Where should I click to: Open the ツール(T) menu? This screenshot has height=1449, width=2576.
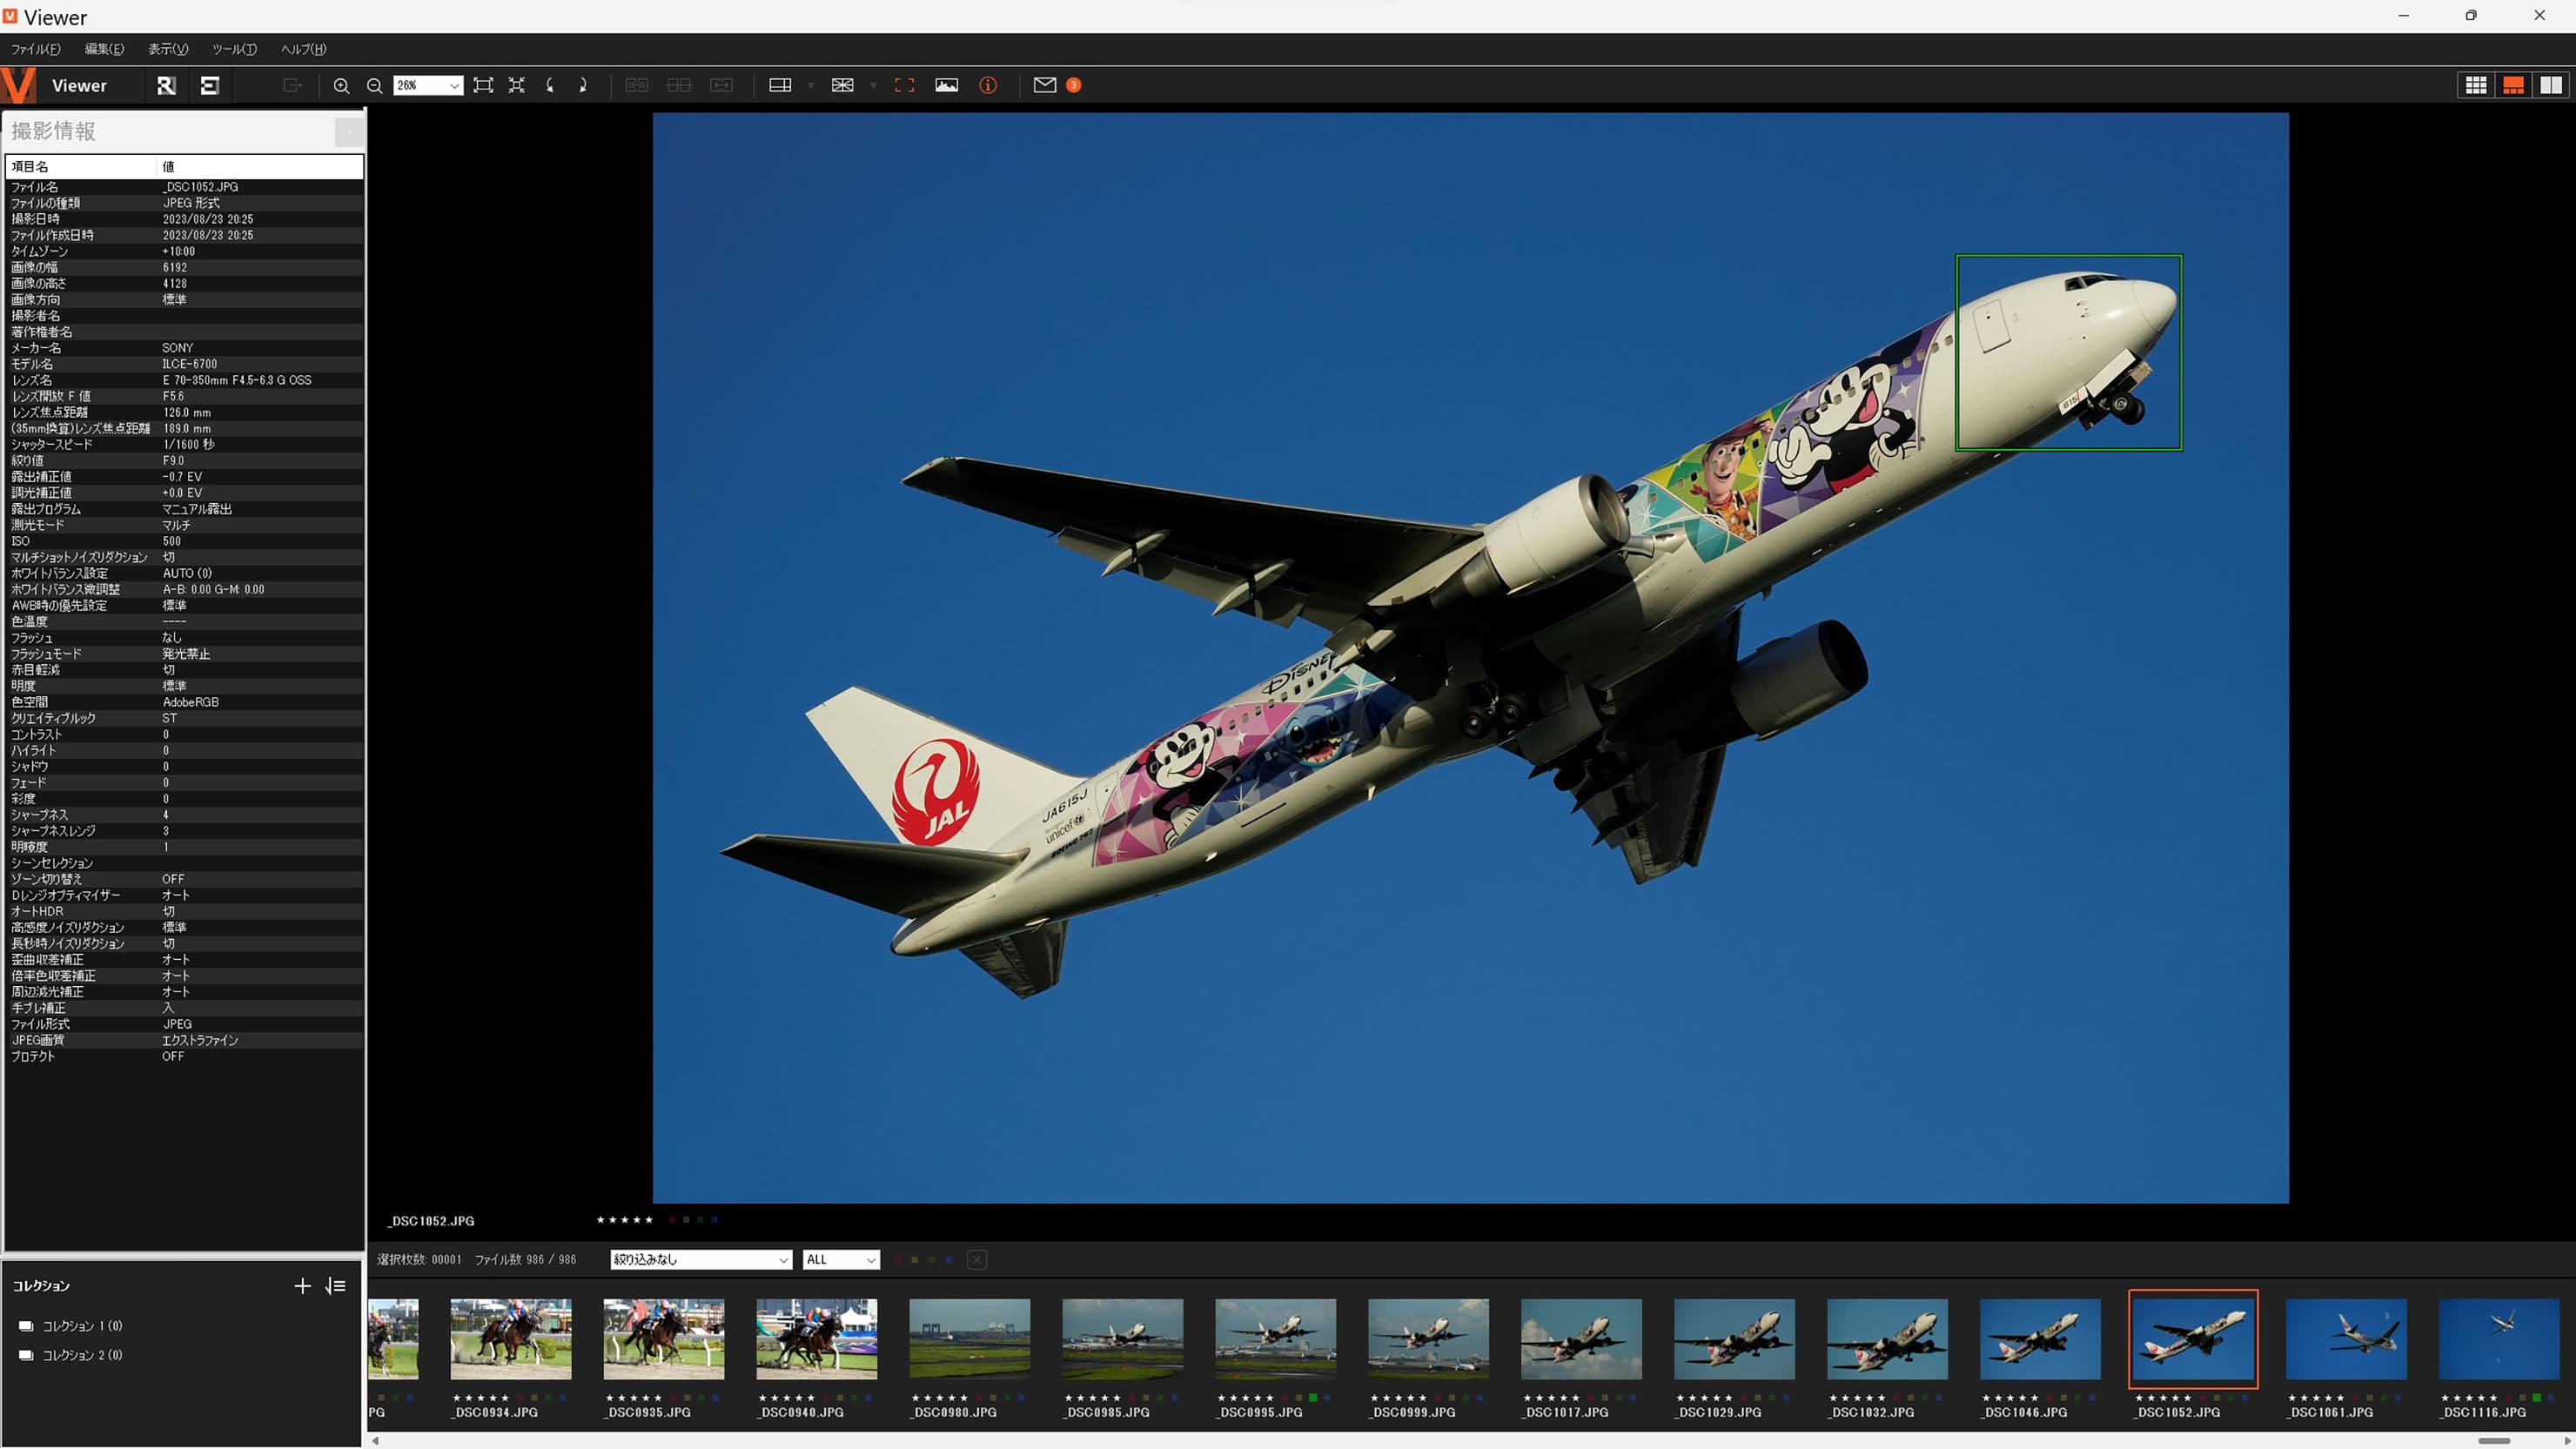click(x=234, y=49)
